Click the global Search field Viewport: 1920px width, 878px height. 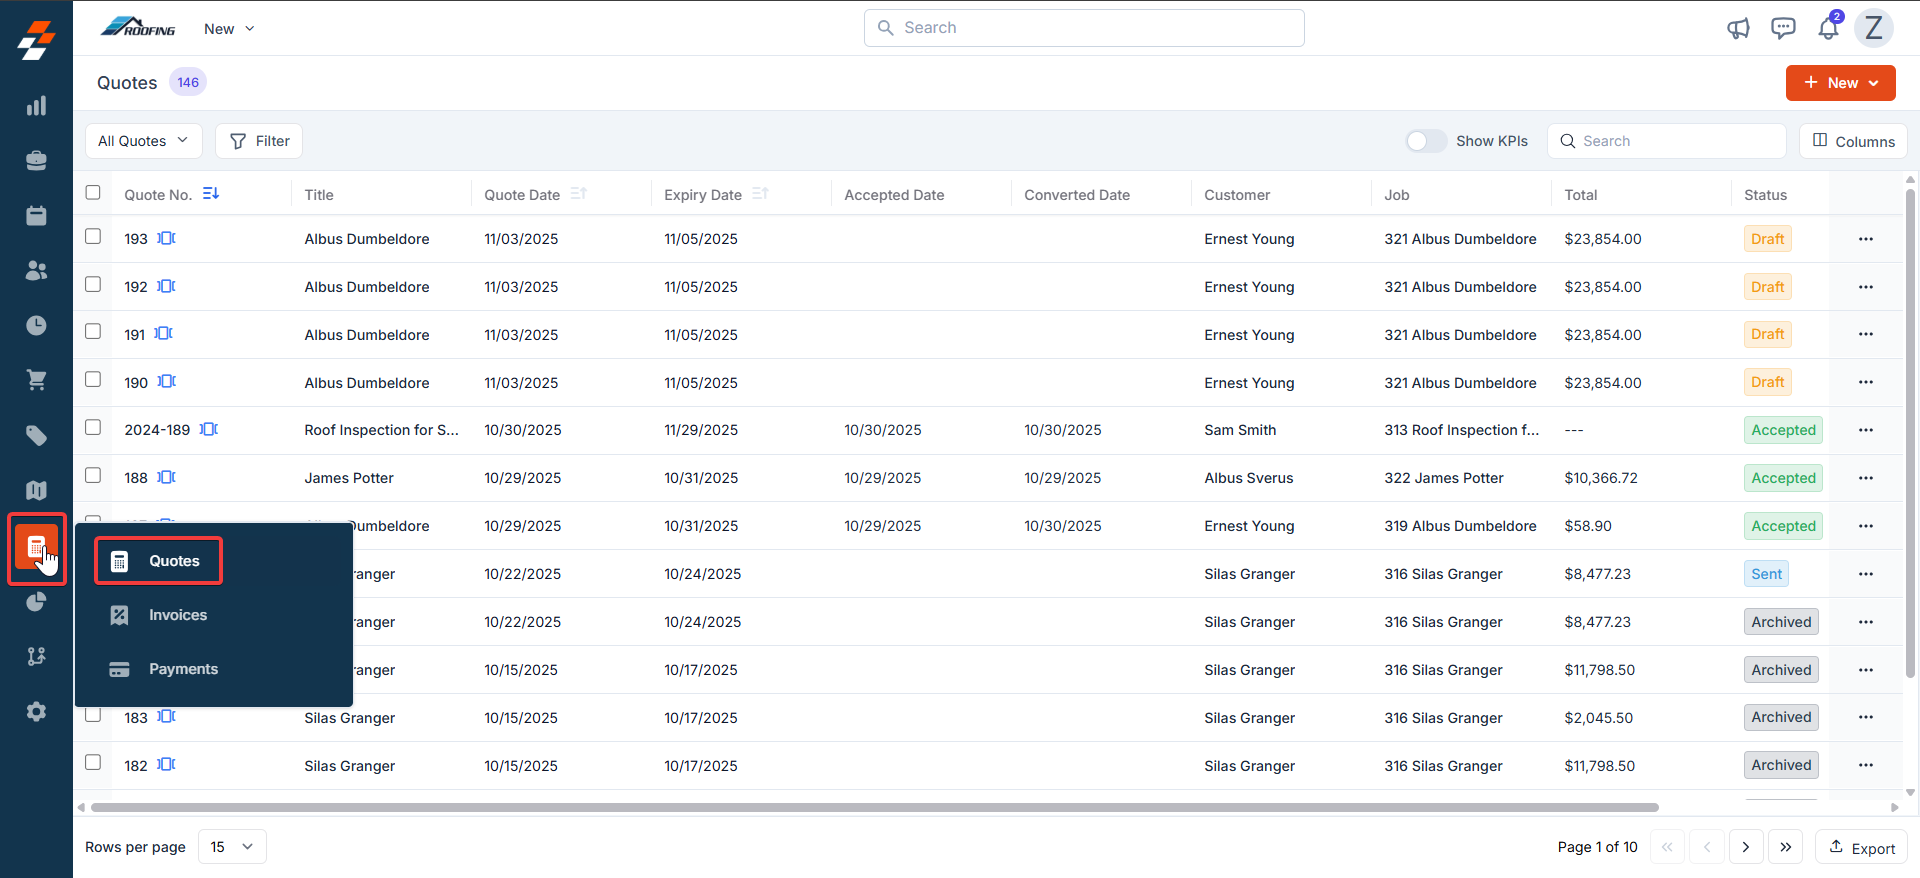[1084, 28]
